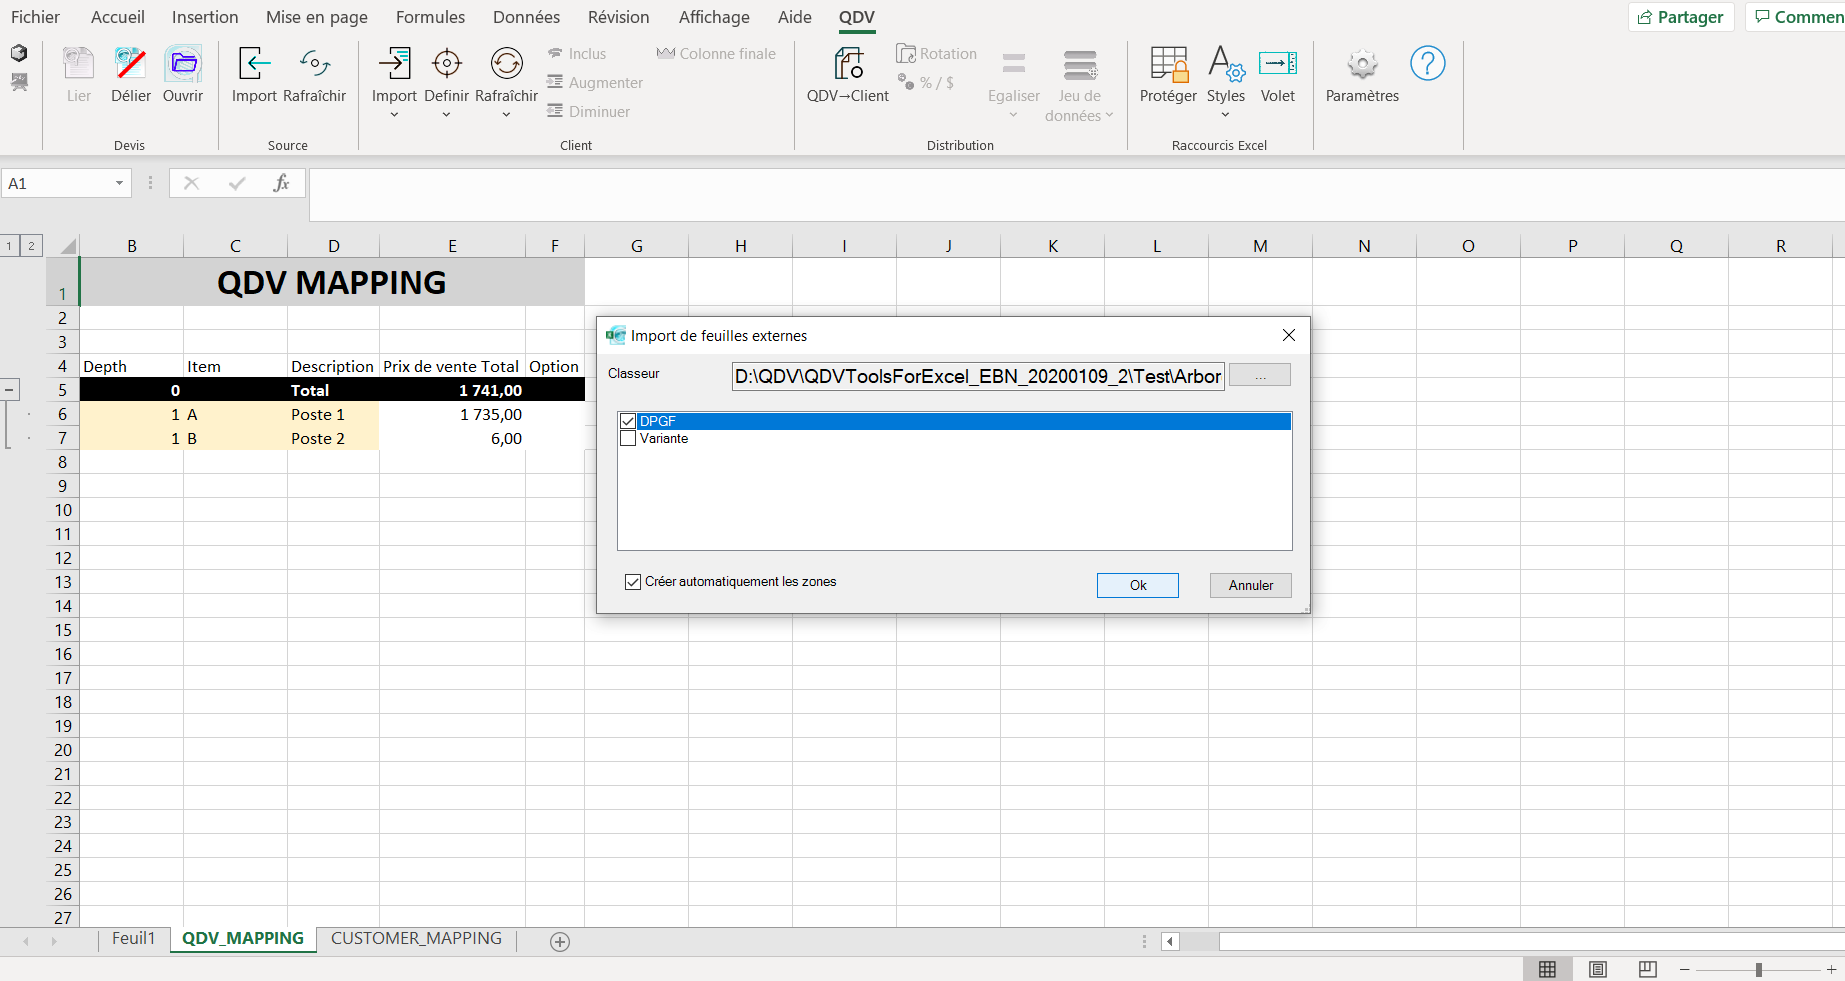This screenshot has width=1845, height=981.
Task: Click the Egaliser icon
Action: coord(1014,64)
